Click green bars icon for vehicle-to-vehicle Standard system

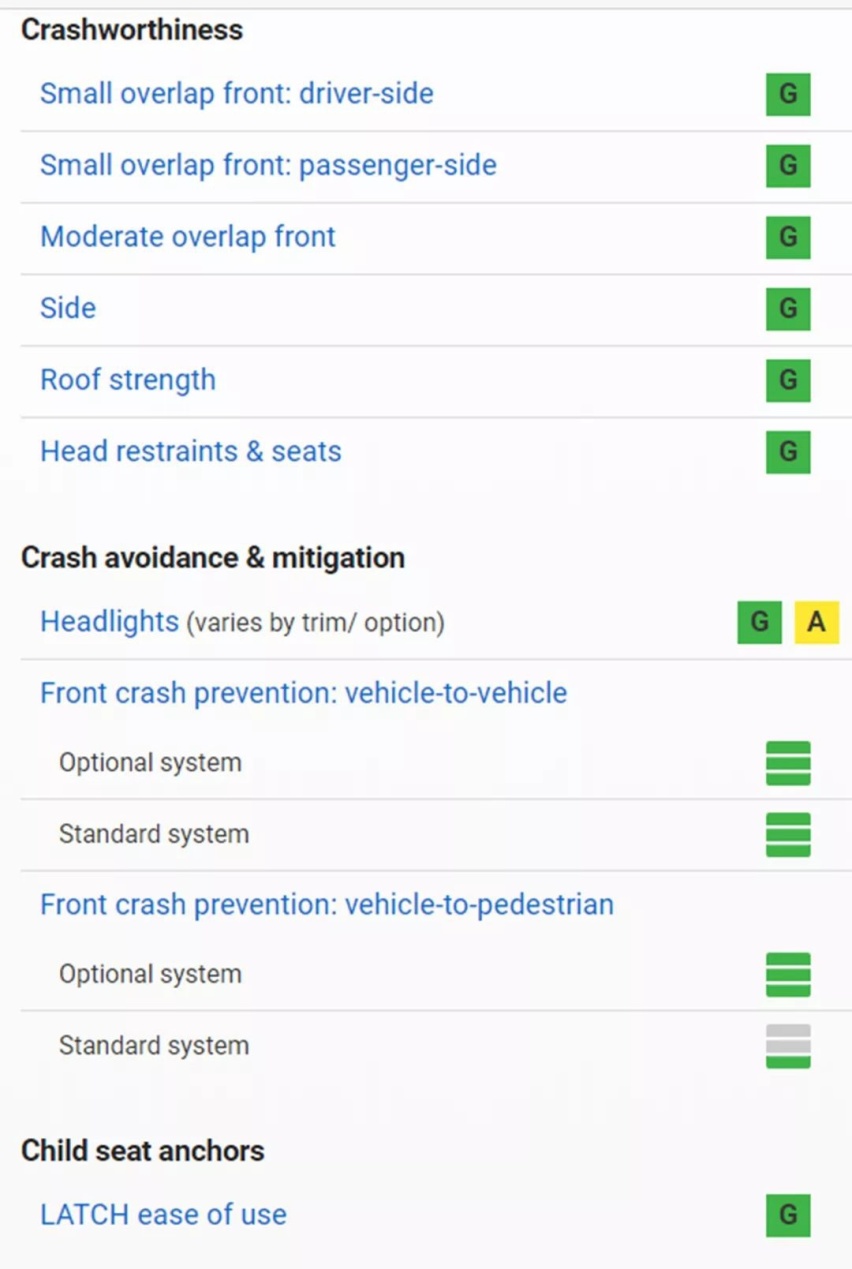coord(788,835)
